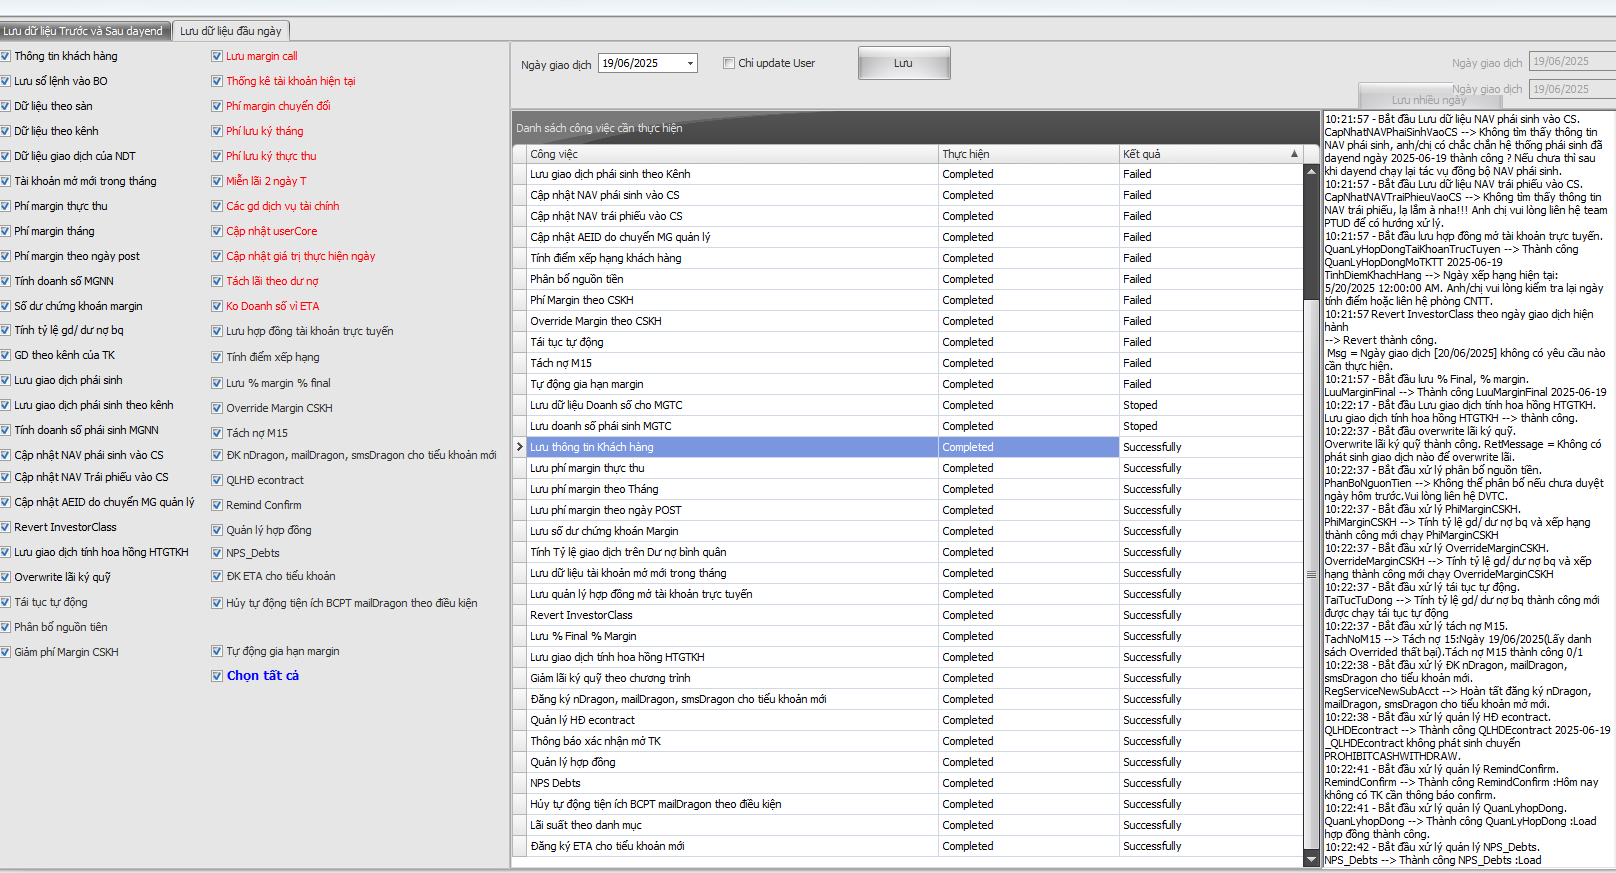Viewport: 1616px width, 873px height.
Task: Toggle 'Tự động gia hạn margin' checkbox
Action: [217, 651]
